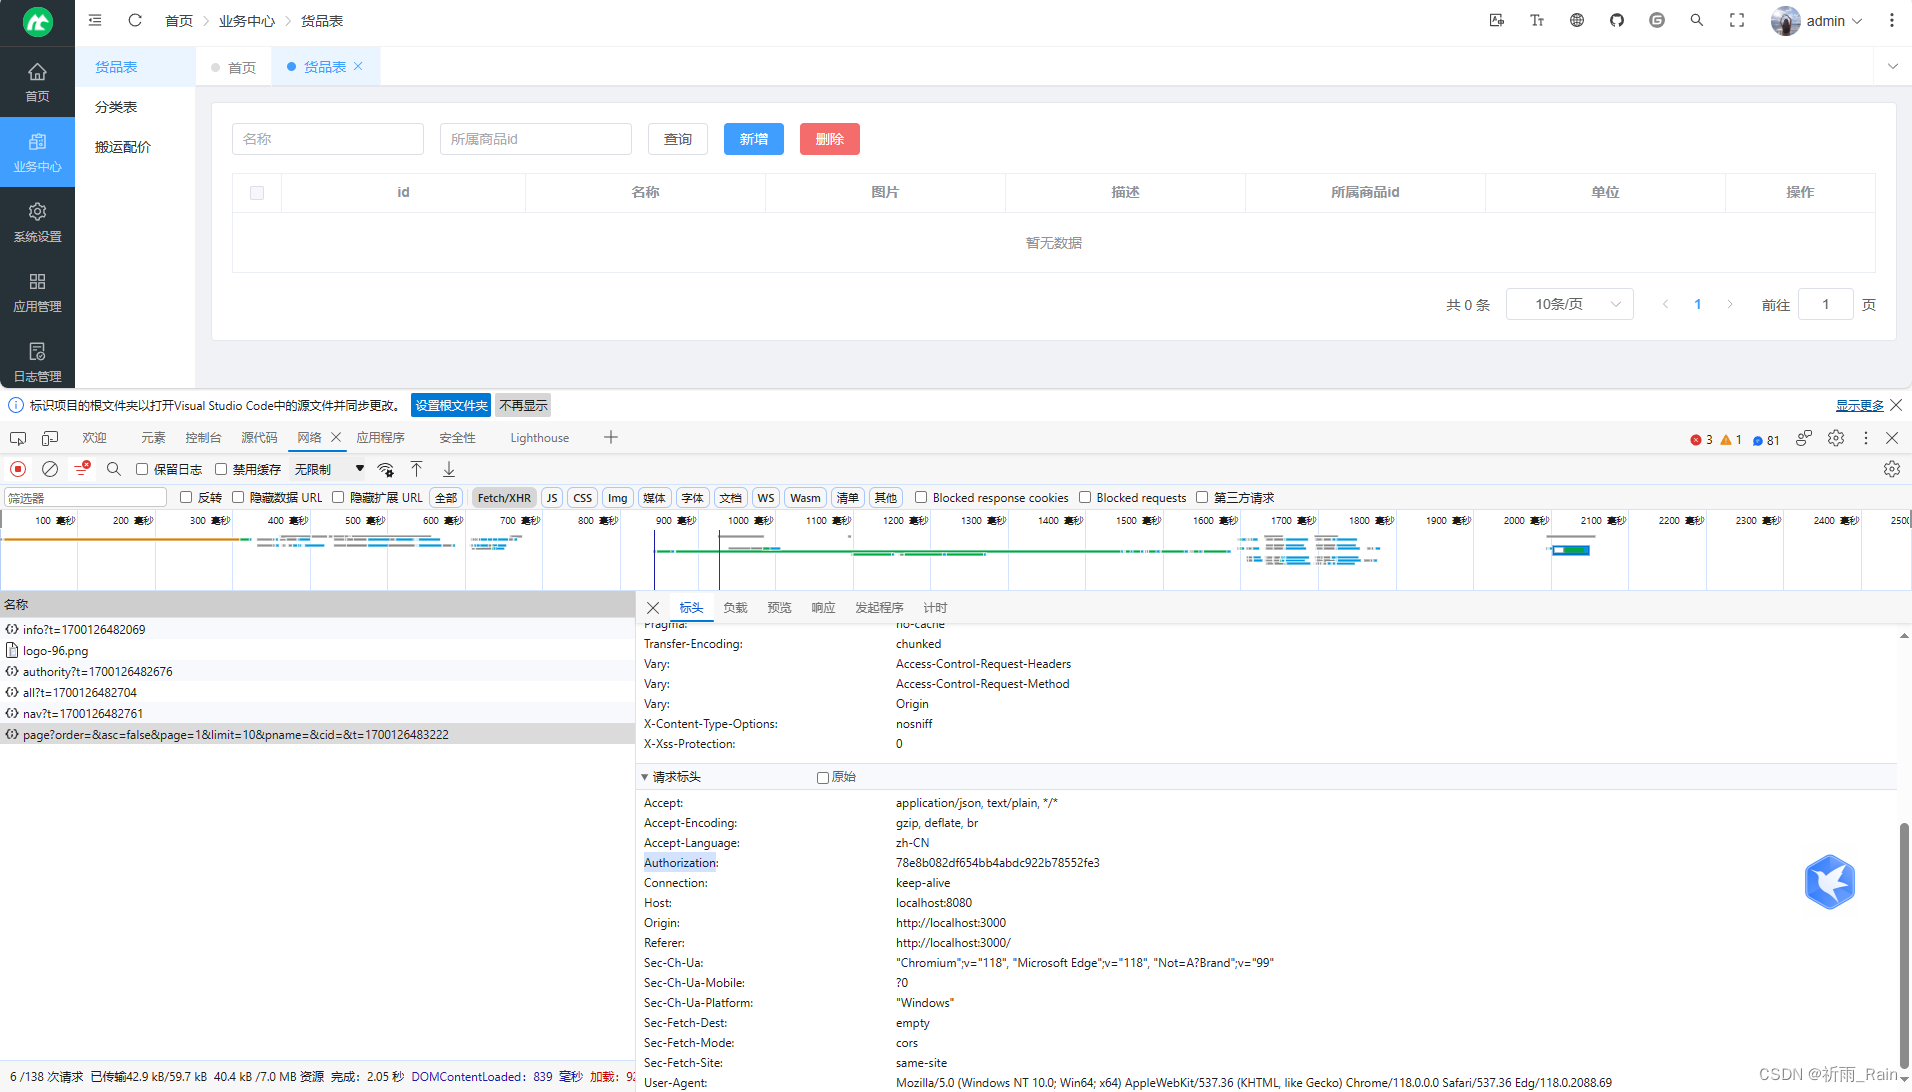Go to next page arrow in pagination

point(1730,304)
